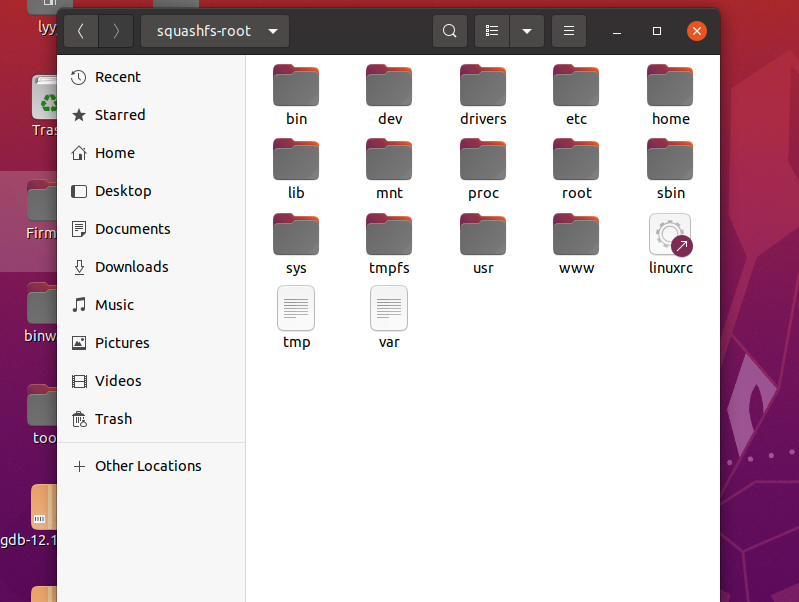Select the lib folder icon
The height and width of the screenshot is (602, 799).
tap(296, 160)
